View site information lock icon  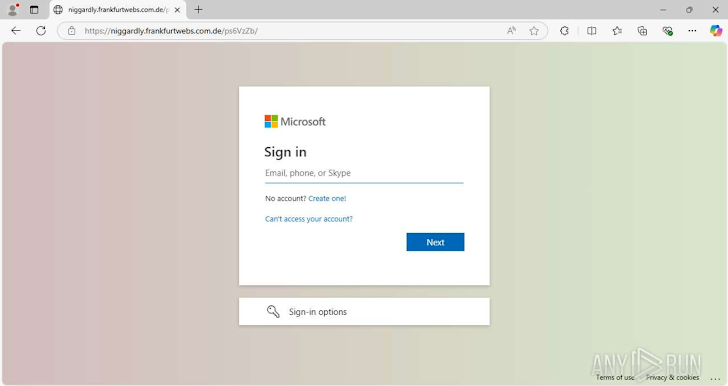tap(72, 31)
